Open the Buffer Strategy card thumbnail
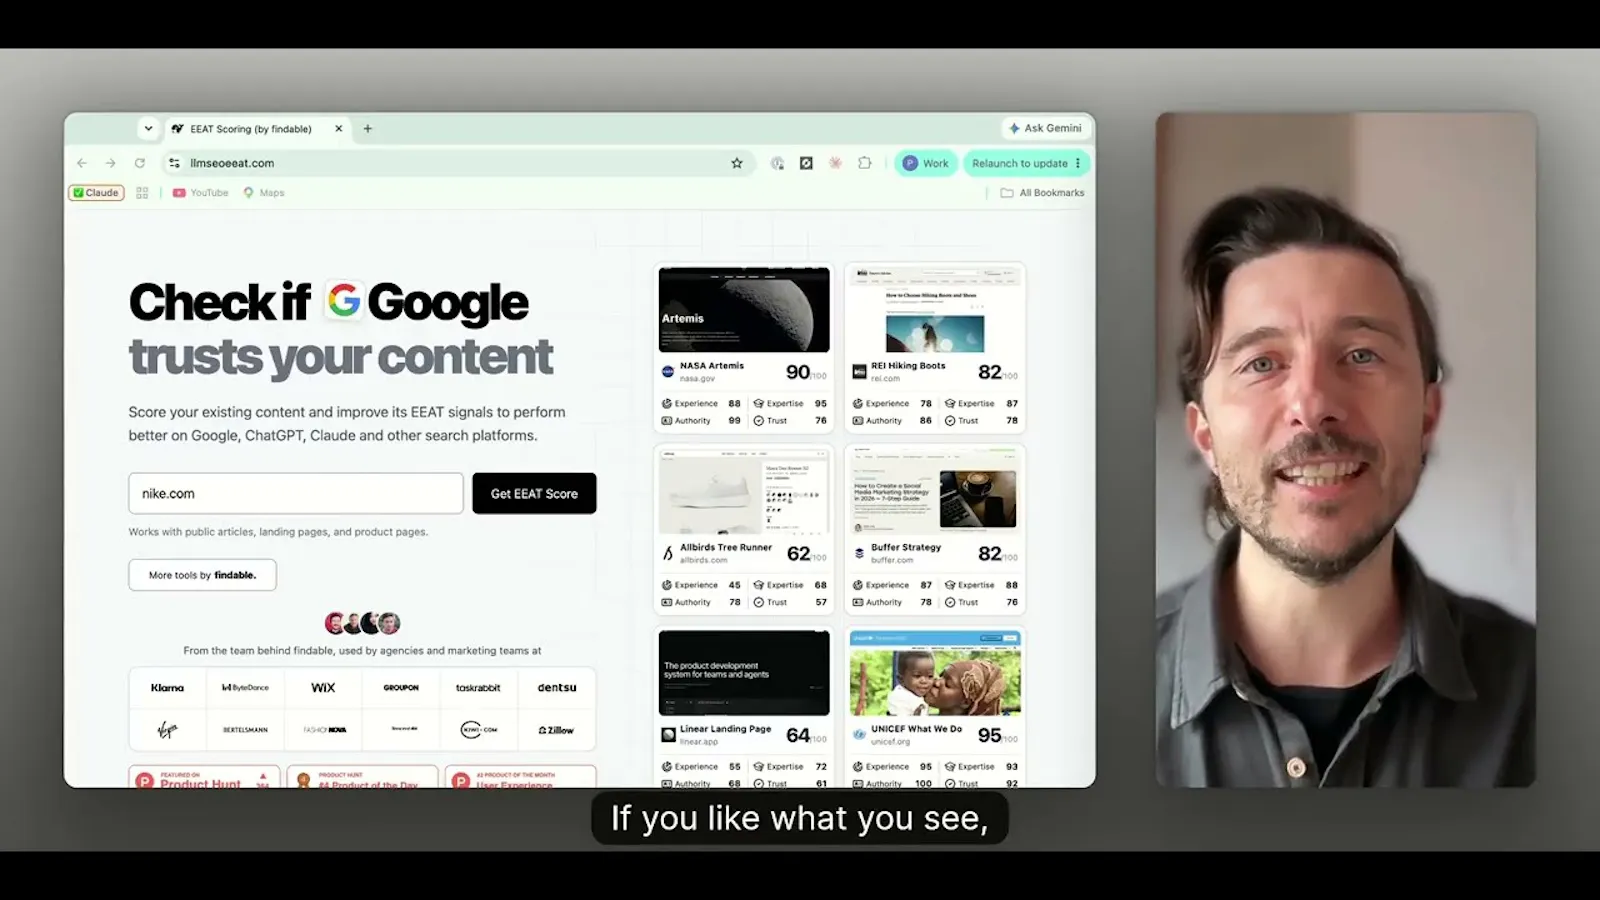This screenshot has height=900, width=1600. click(x=935, y=491)
